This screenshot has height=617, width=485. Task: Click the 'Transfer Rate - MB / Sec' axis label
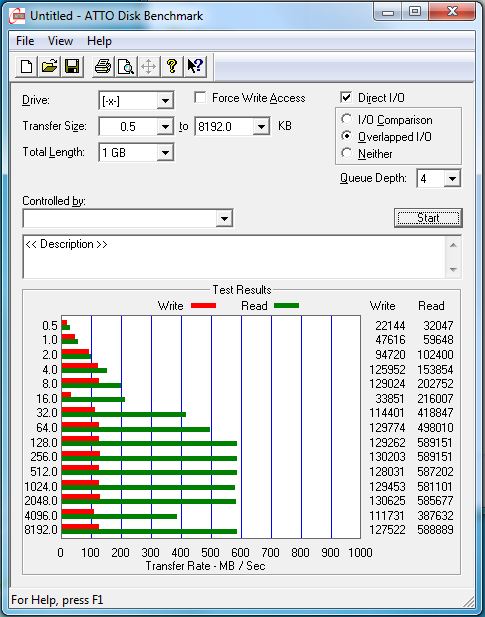click(205, 566)
